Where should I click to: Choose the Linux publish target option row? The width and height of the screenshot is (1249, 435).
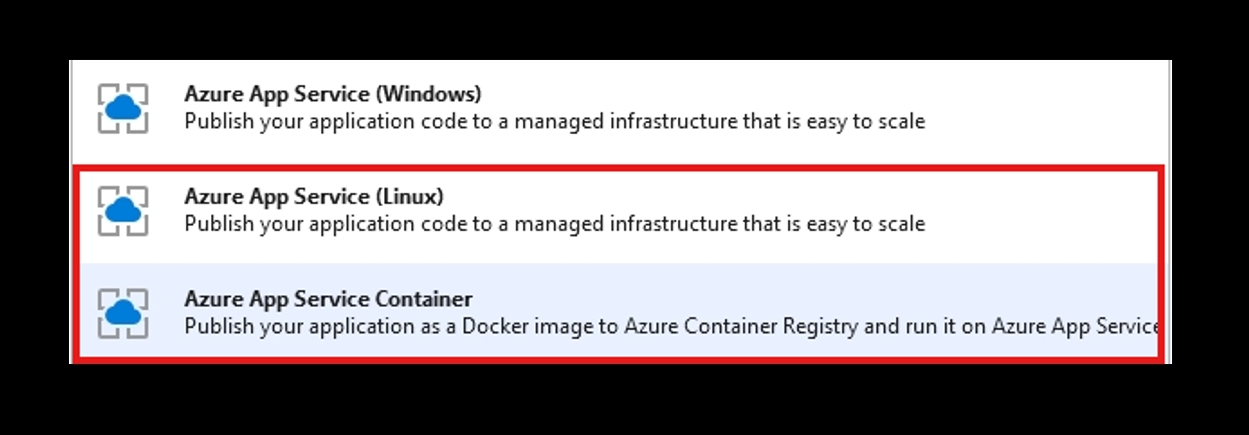[620, 211]
